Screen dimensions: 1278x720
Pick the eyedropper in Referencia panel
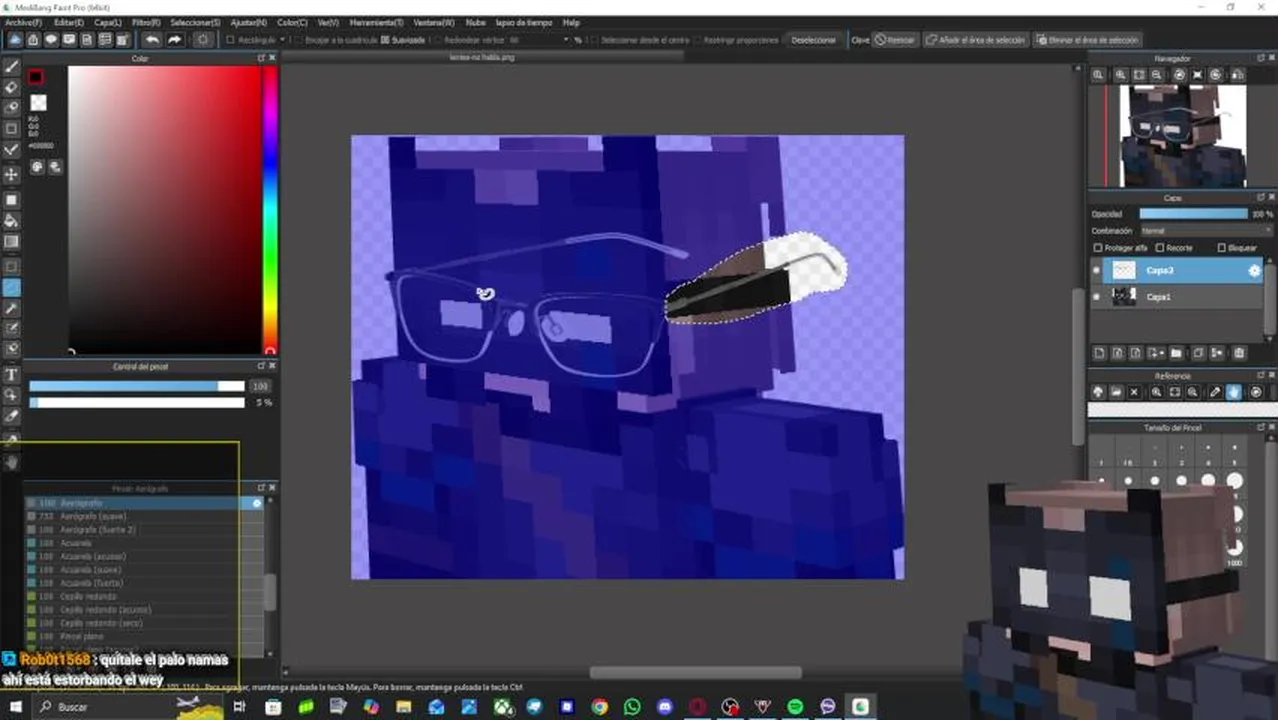[x=1215, y=393]
